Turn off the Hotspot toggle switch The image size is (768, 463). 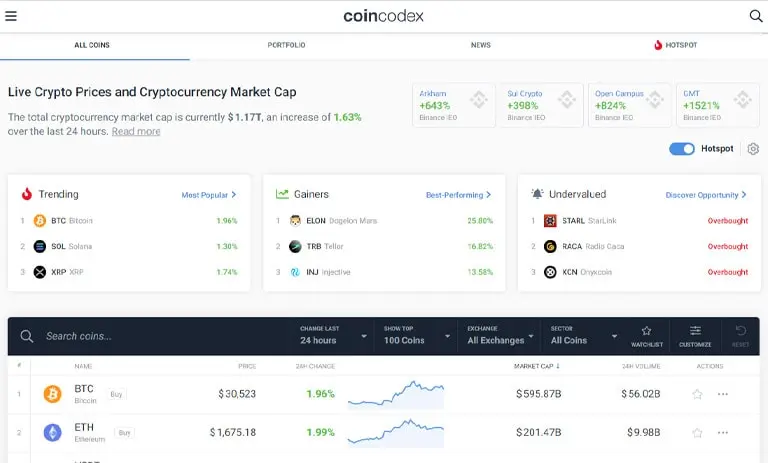[682, 149]
